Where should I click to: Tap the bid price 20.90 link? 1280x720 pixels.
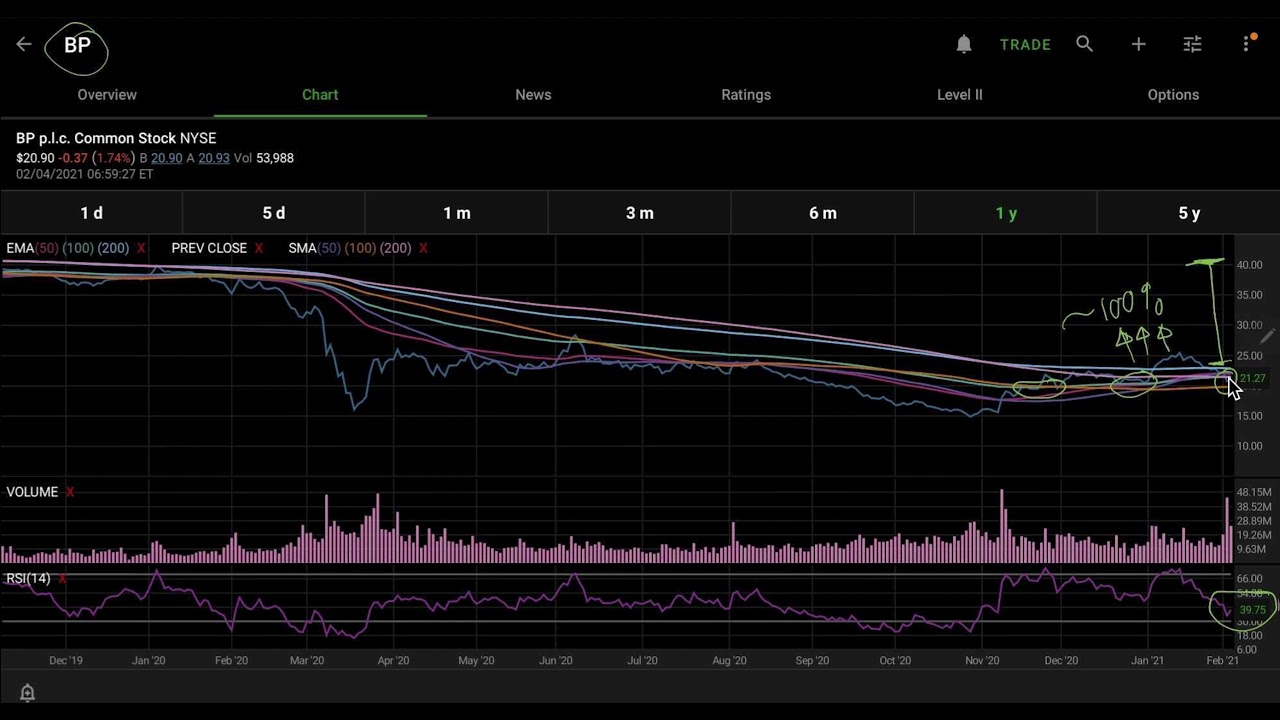(167, 158)
